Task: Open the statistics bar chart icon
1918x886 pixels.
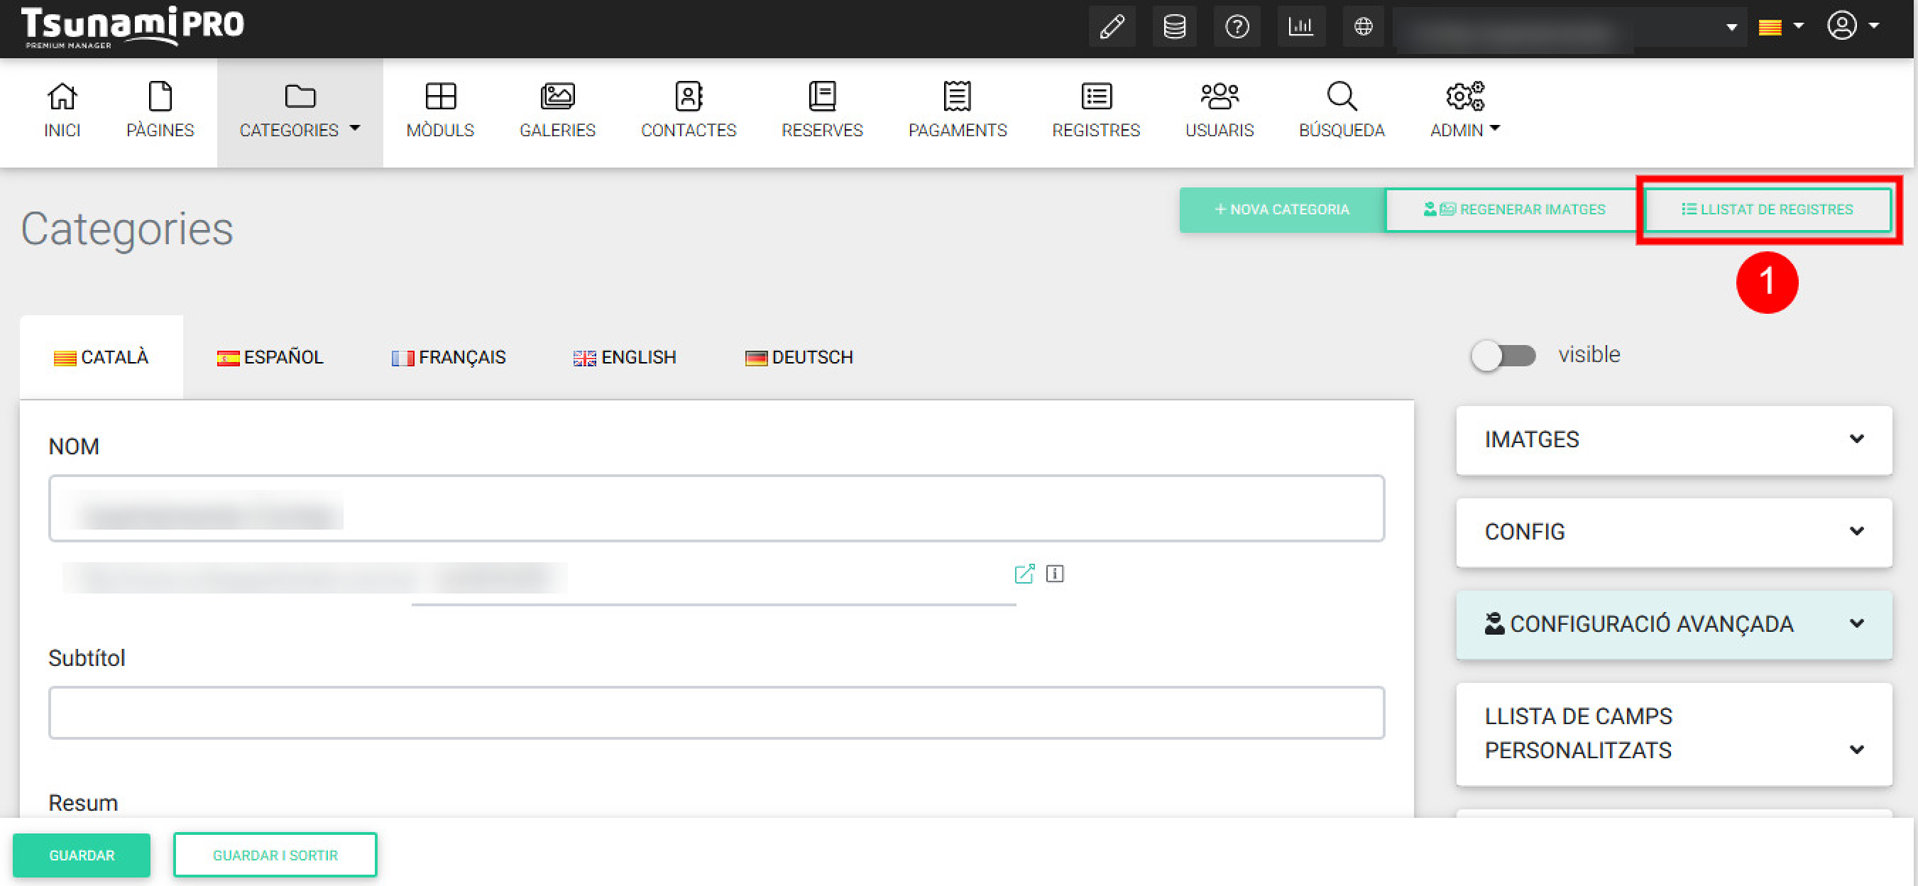Action: 1300,27
